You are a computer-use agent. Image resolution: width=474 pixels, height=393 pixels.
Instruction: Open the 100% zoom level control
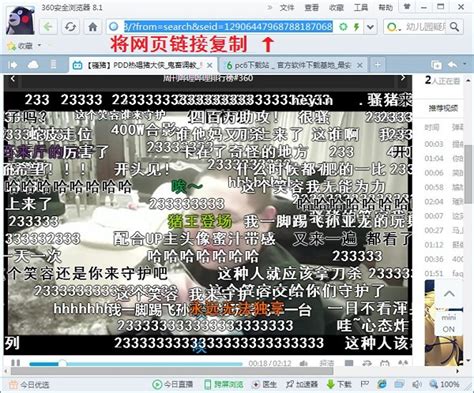click(x=444, y=384)
